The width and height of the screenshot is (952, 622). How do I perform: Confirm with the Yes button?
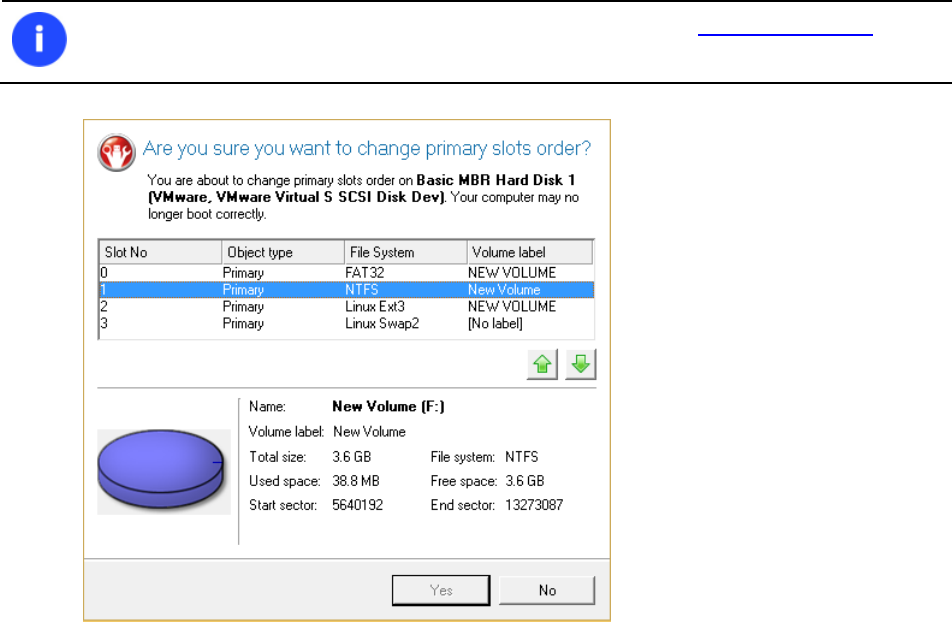tap(441, 590)
